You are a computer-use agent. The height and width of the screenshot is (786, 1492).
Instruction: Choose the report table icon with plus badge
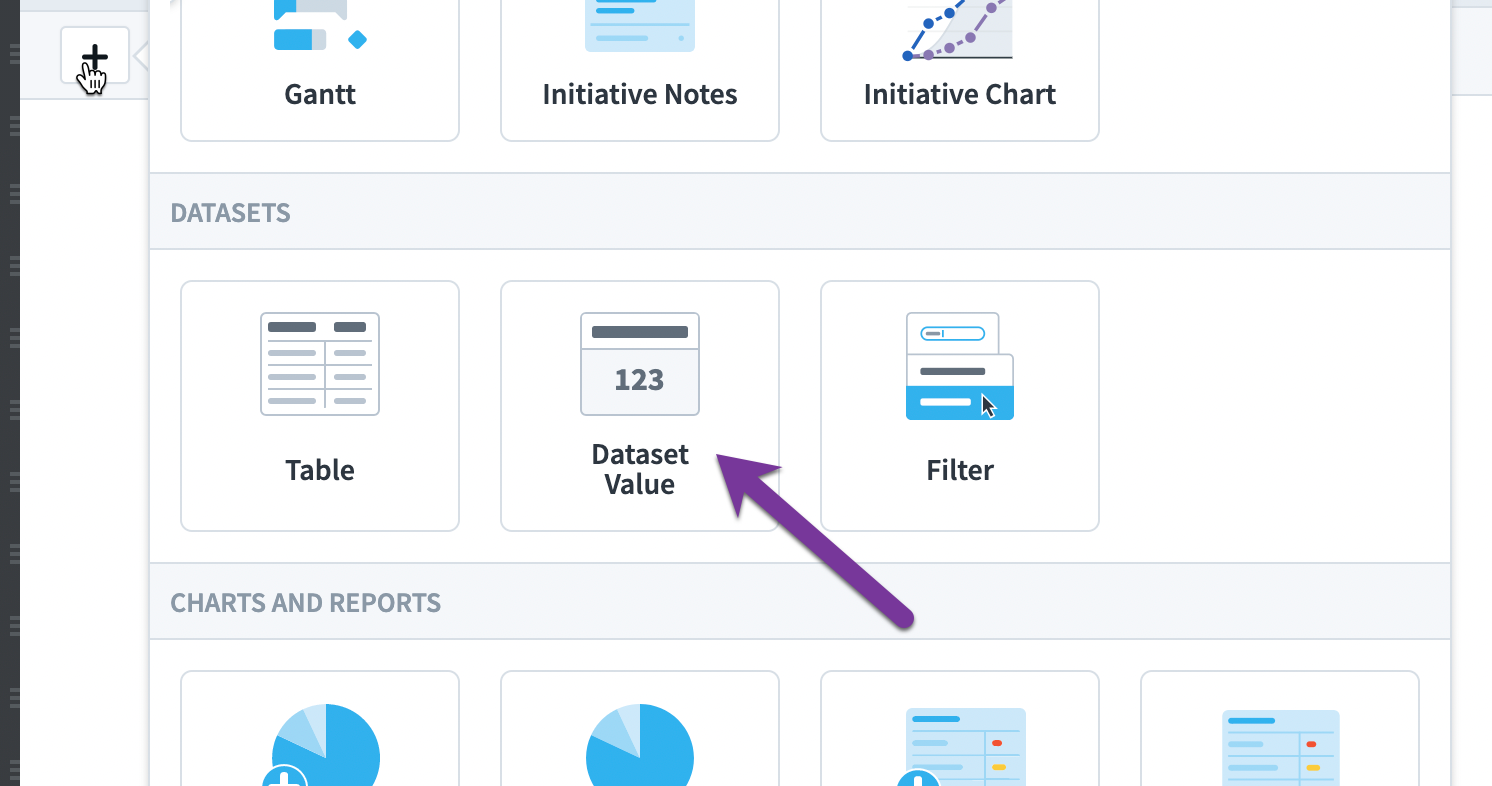[962, 747]
